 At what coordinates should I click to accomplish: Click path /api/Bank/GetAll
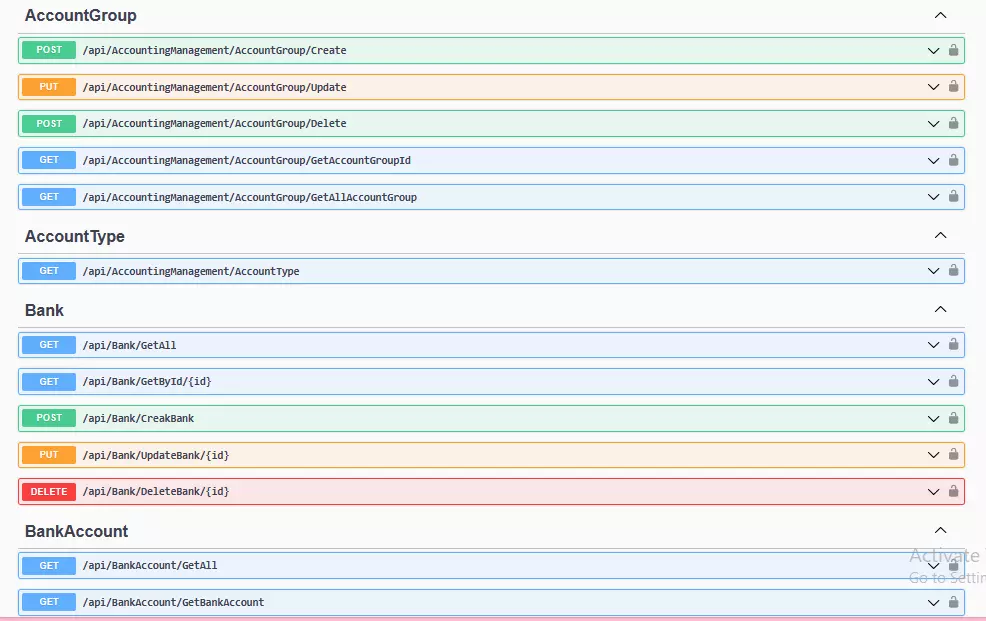(130, 345)
